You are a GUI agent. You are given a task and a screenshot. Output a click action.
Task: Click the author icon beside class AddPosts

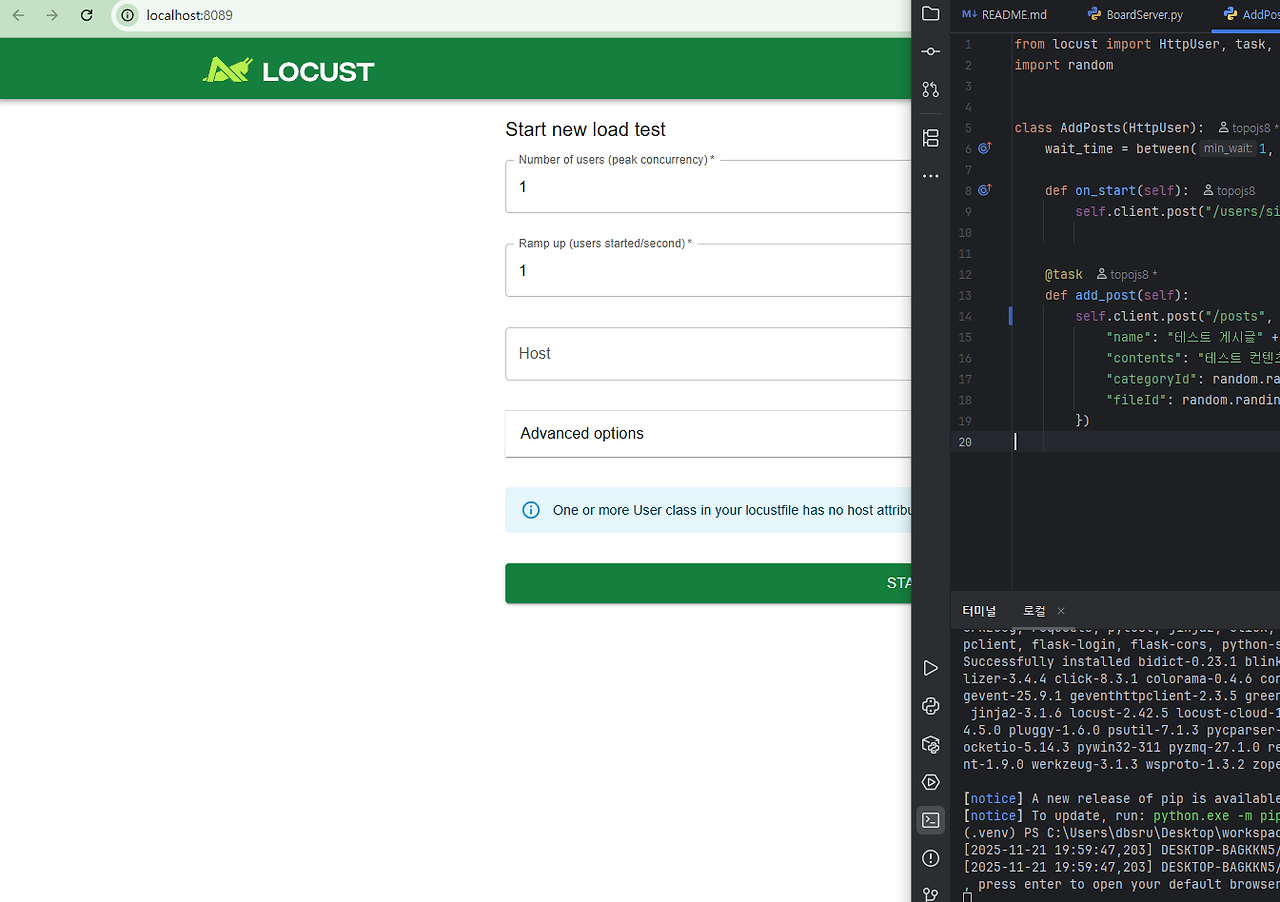pyautogui.click(x=1224, y=128)
